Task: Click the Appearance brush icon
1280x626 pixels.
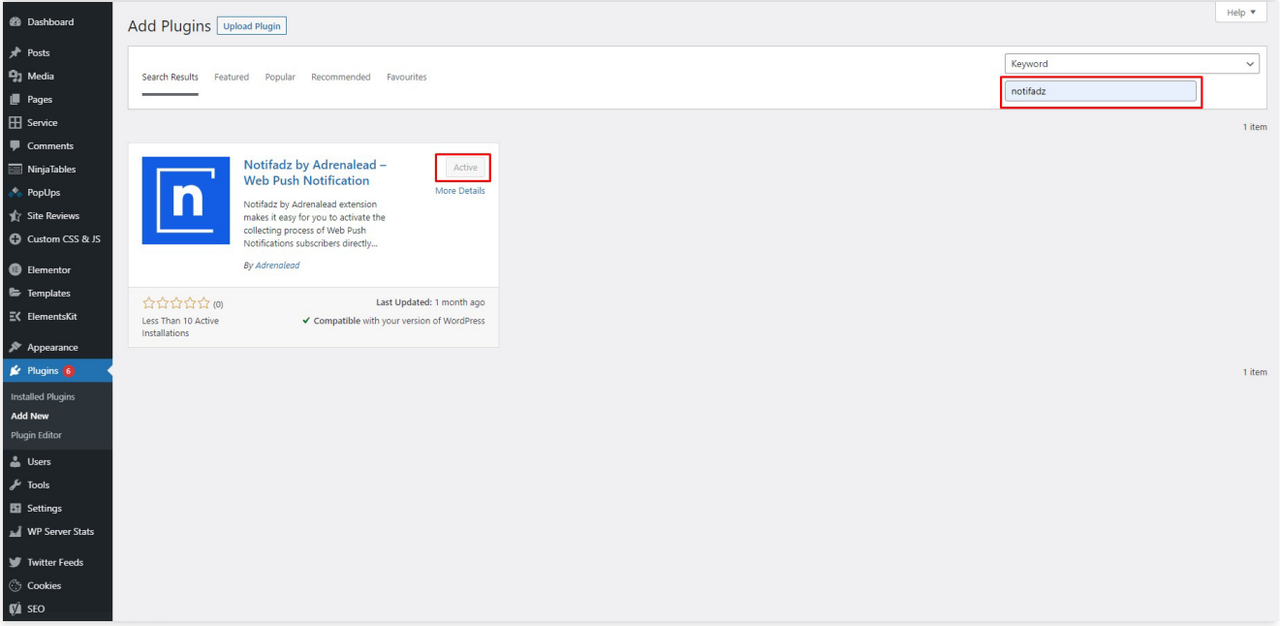Action: (15, 347)
